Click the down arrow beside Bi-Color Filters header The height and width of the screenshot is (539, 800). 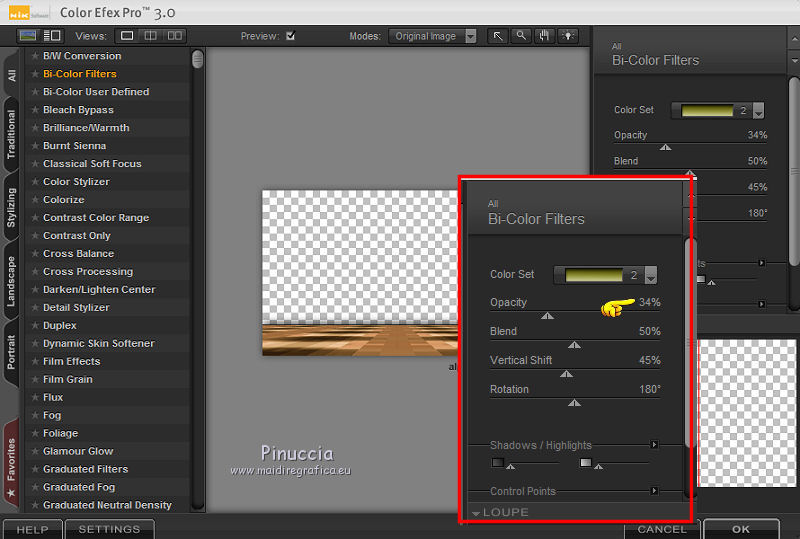(794, 61)
